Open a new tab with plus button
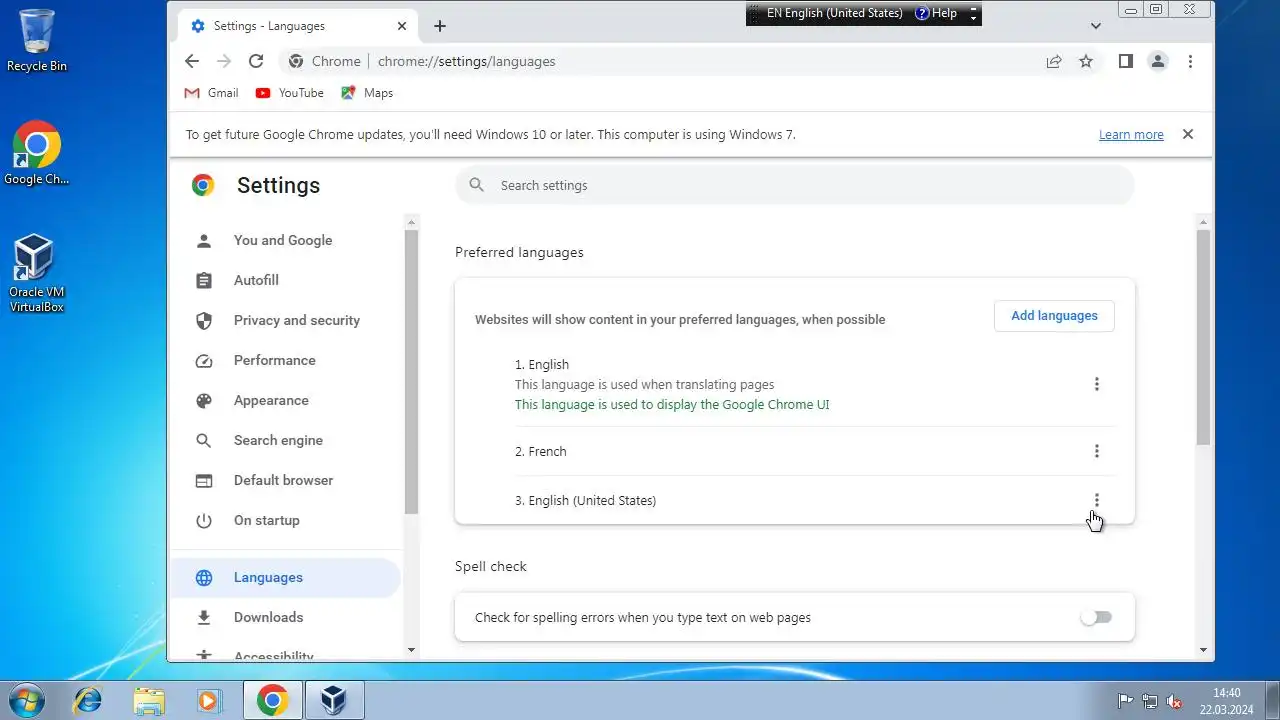Screen dimensions: 1280x720 [x=440, y=26]
